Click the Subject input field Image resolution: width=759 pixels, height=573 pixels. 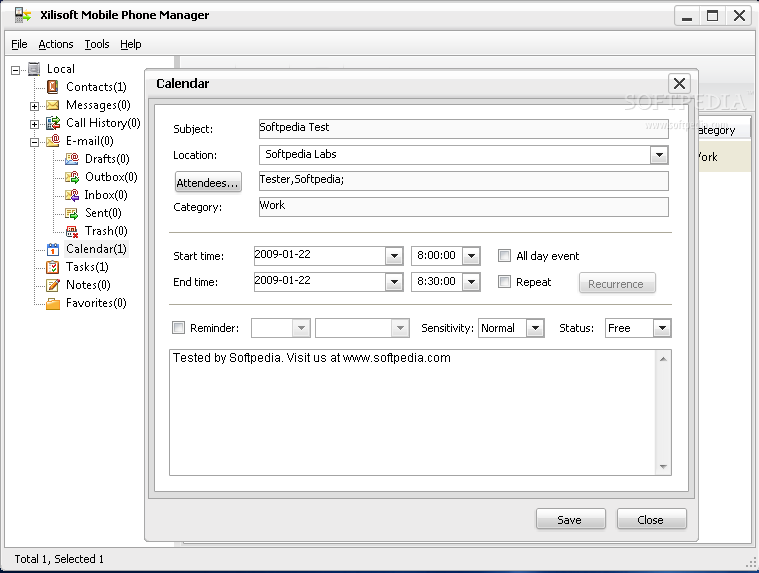(463, 129)
